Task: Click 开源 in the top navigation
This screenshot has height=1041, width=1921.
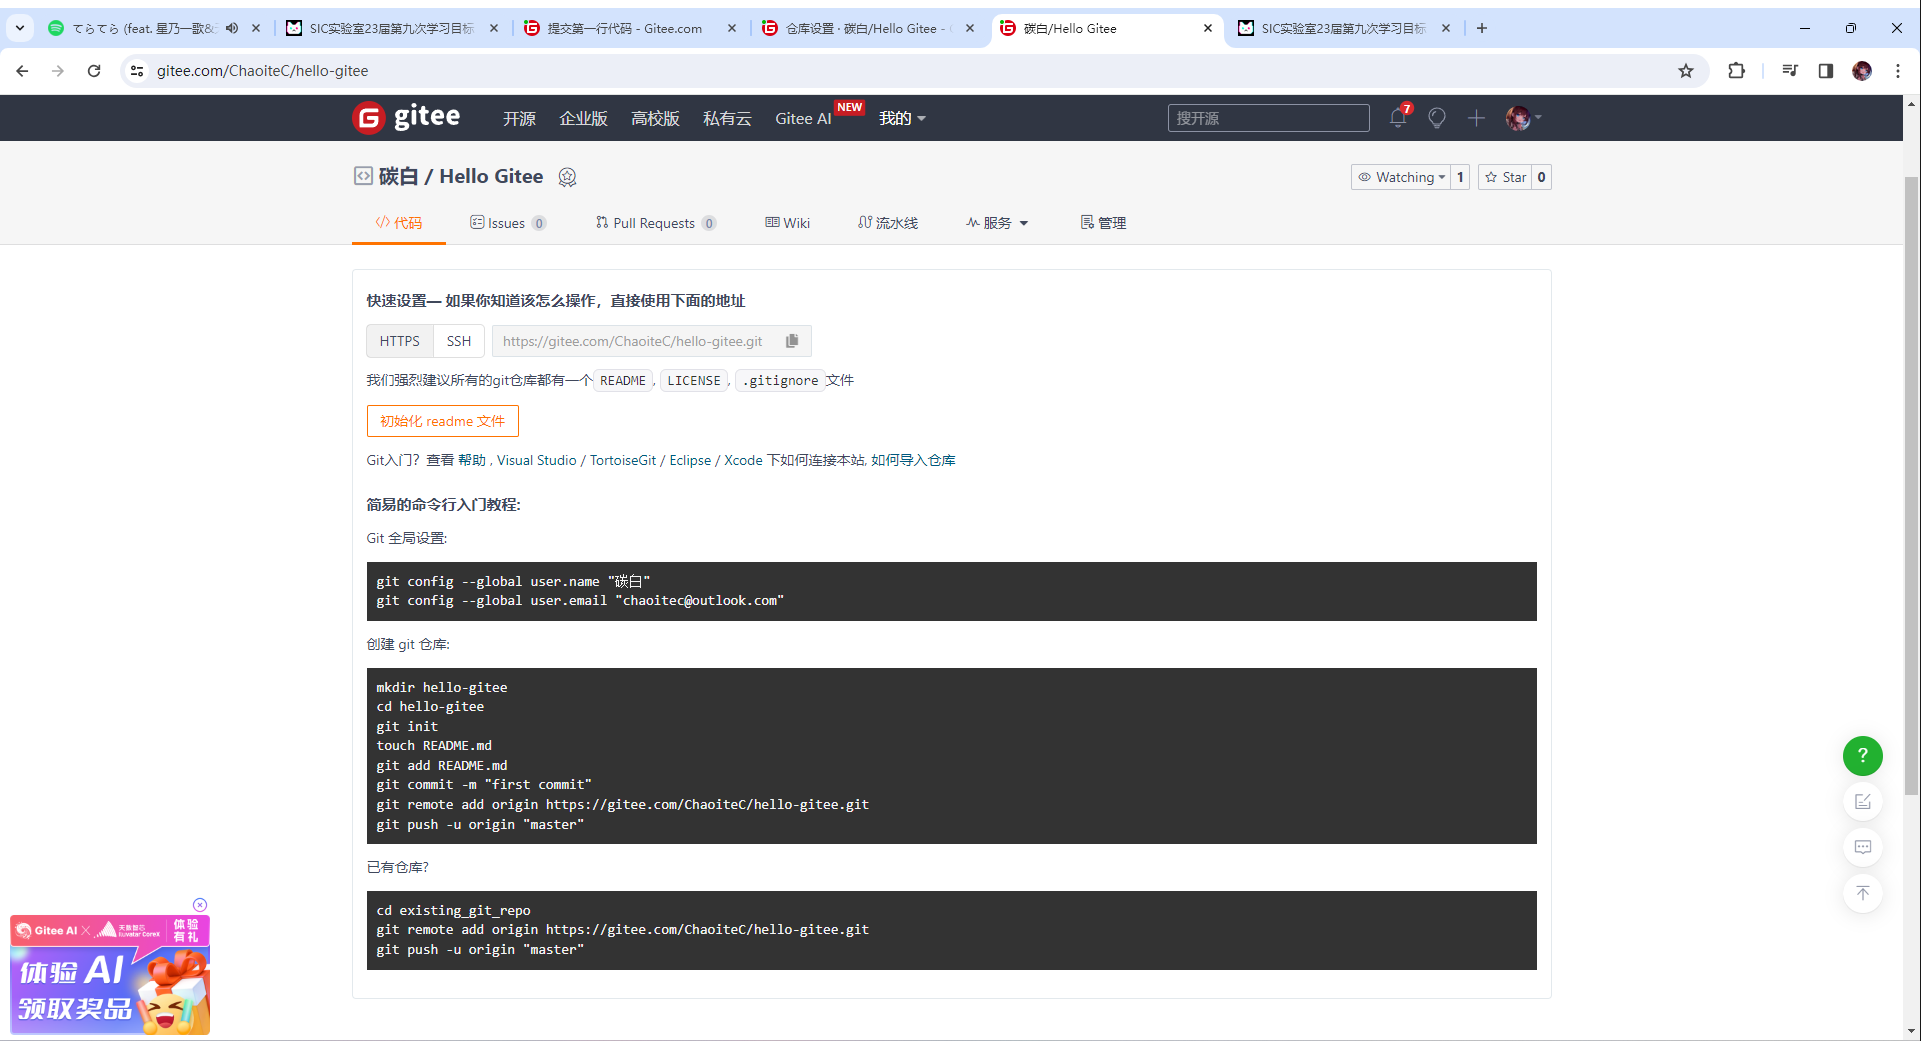Action: pyautogui.click(x=519, y=119)
